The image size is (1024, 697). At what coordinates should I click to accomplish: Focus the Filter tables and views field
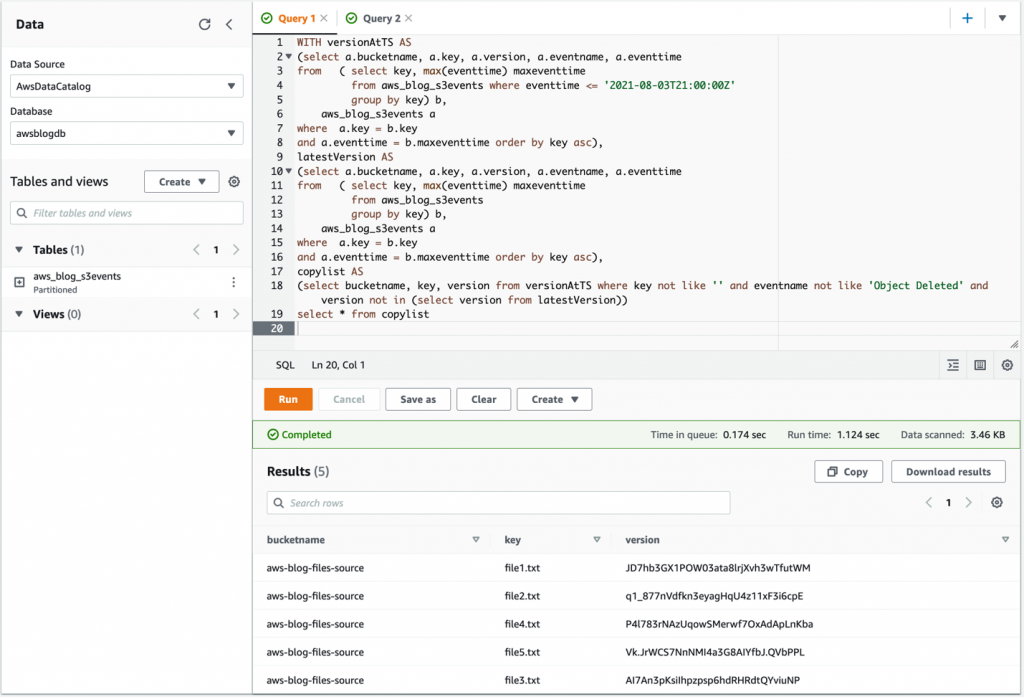(127, 213)
